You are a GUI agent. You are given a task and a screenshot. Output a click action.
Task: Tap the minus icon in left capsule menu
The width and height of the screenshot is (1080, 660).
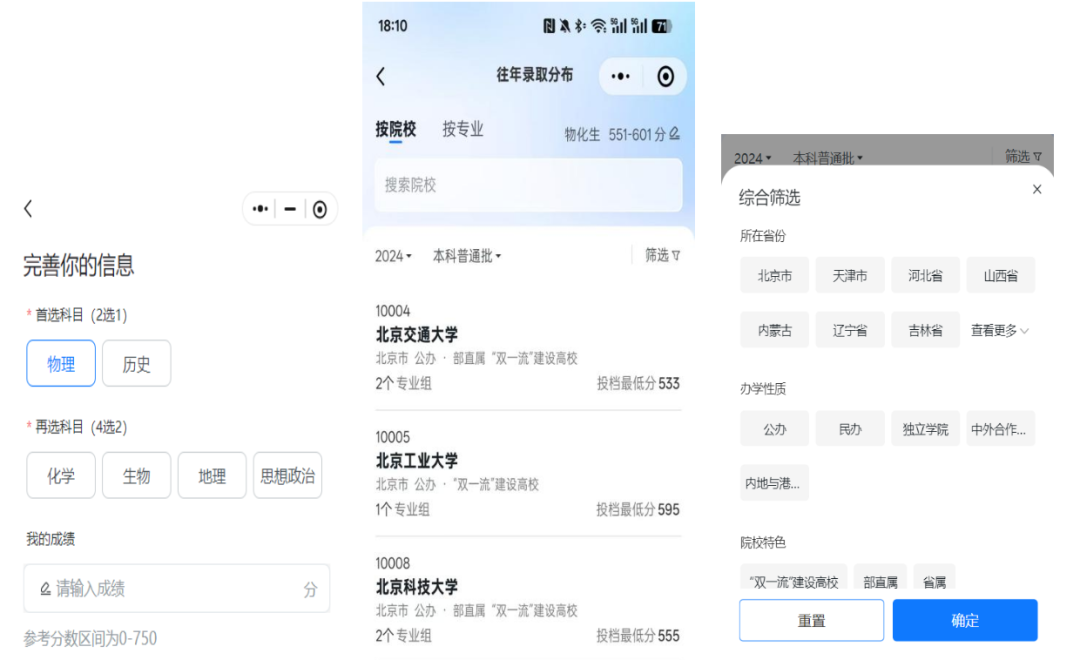coord(291,209)
